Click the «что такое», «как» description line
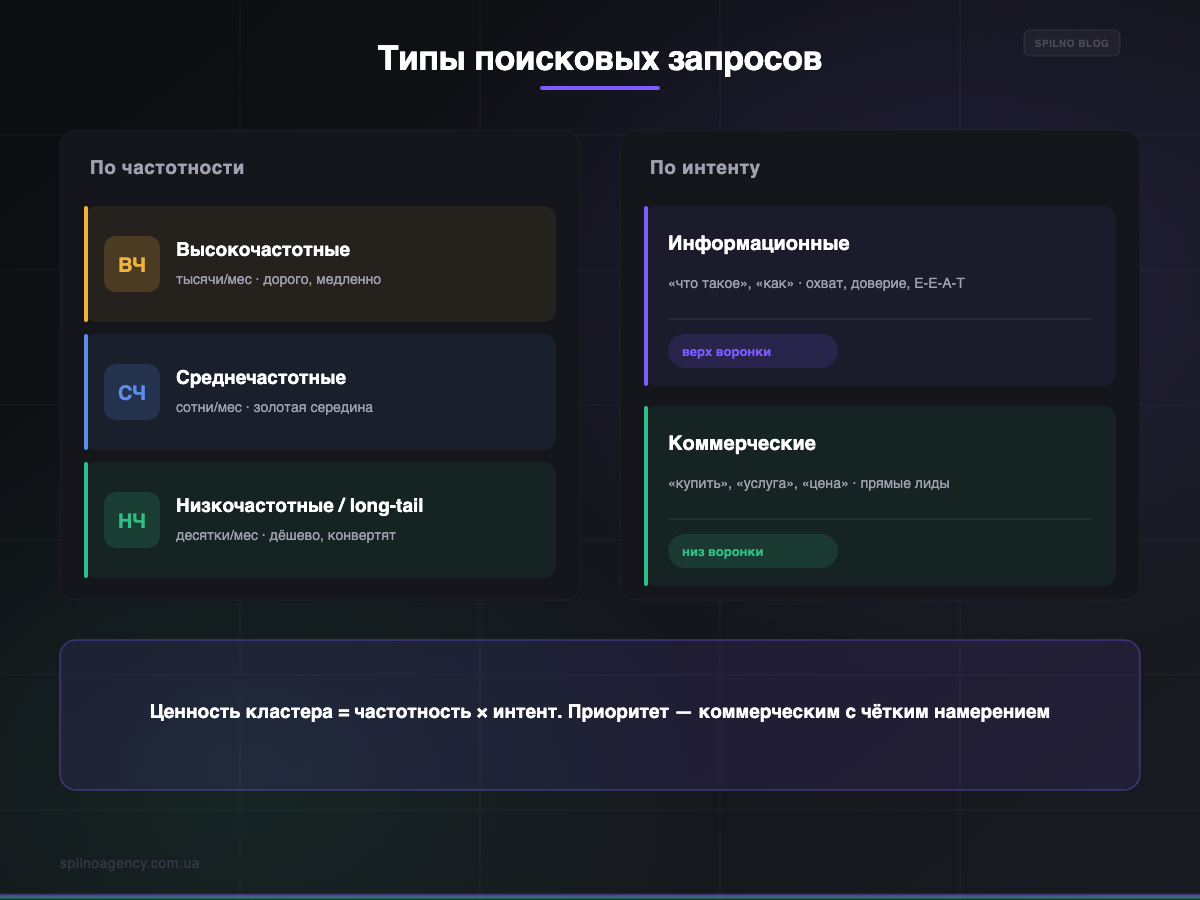Screen dimensions: 1200x900 (x=816, y=283)
